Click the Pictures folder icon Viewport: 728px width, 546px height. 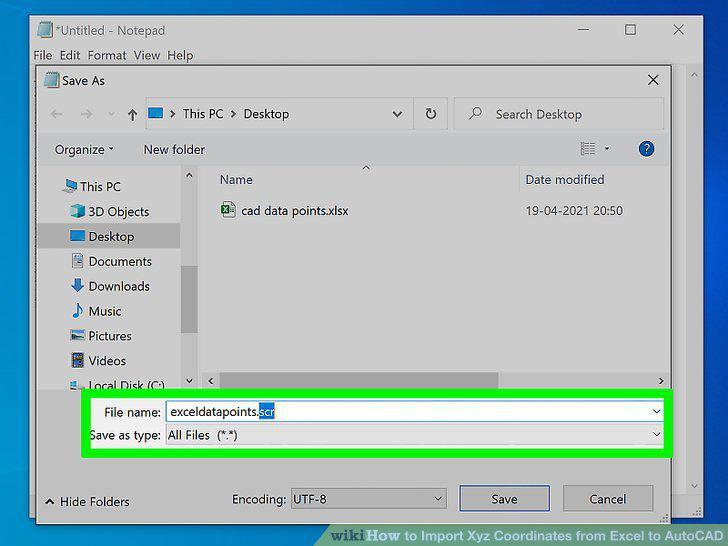point(77,335)
